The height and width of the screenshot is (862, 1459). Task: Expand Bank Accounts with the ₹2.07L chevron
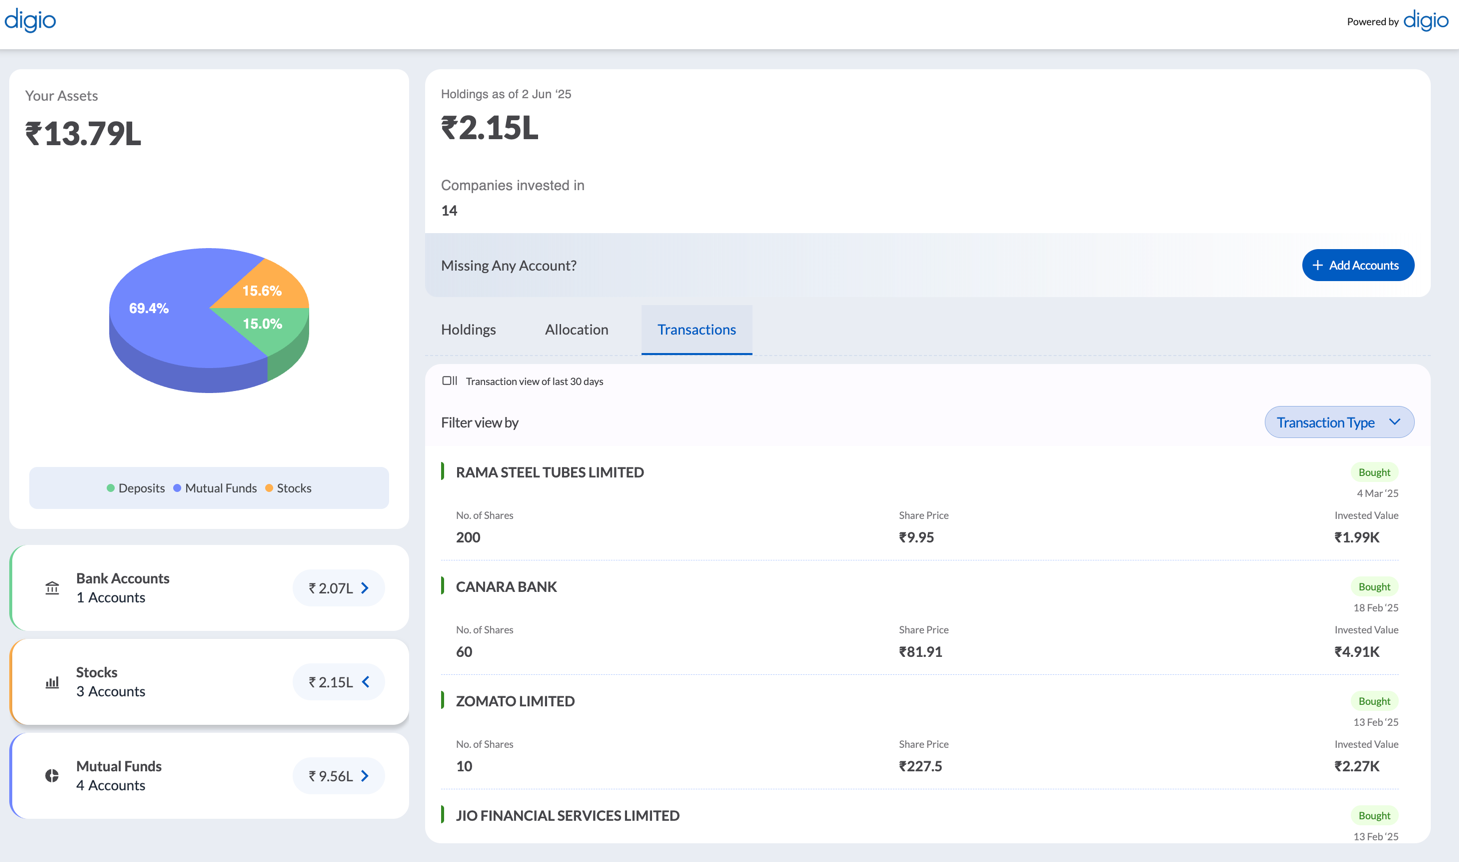pos(365,588)
